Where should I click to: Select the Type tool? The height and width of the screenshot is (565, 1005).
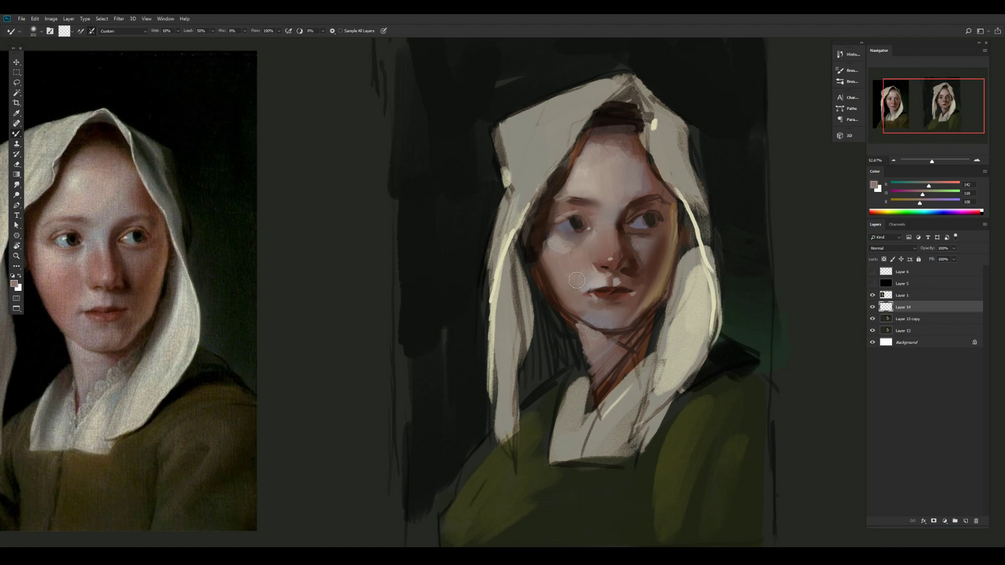tap(17, 215)
